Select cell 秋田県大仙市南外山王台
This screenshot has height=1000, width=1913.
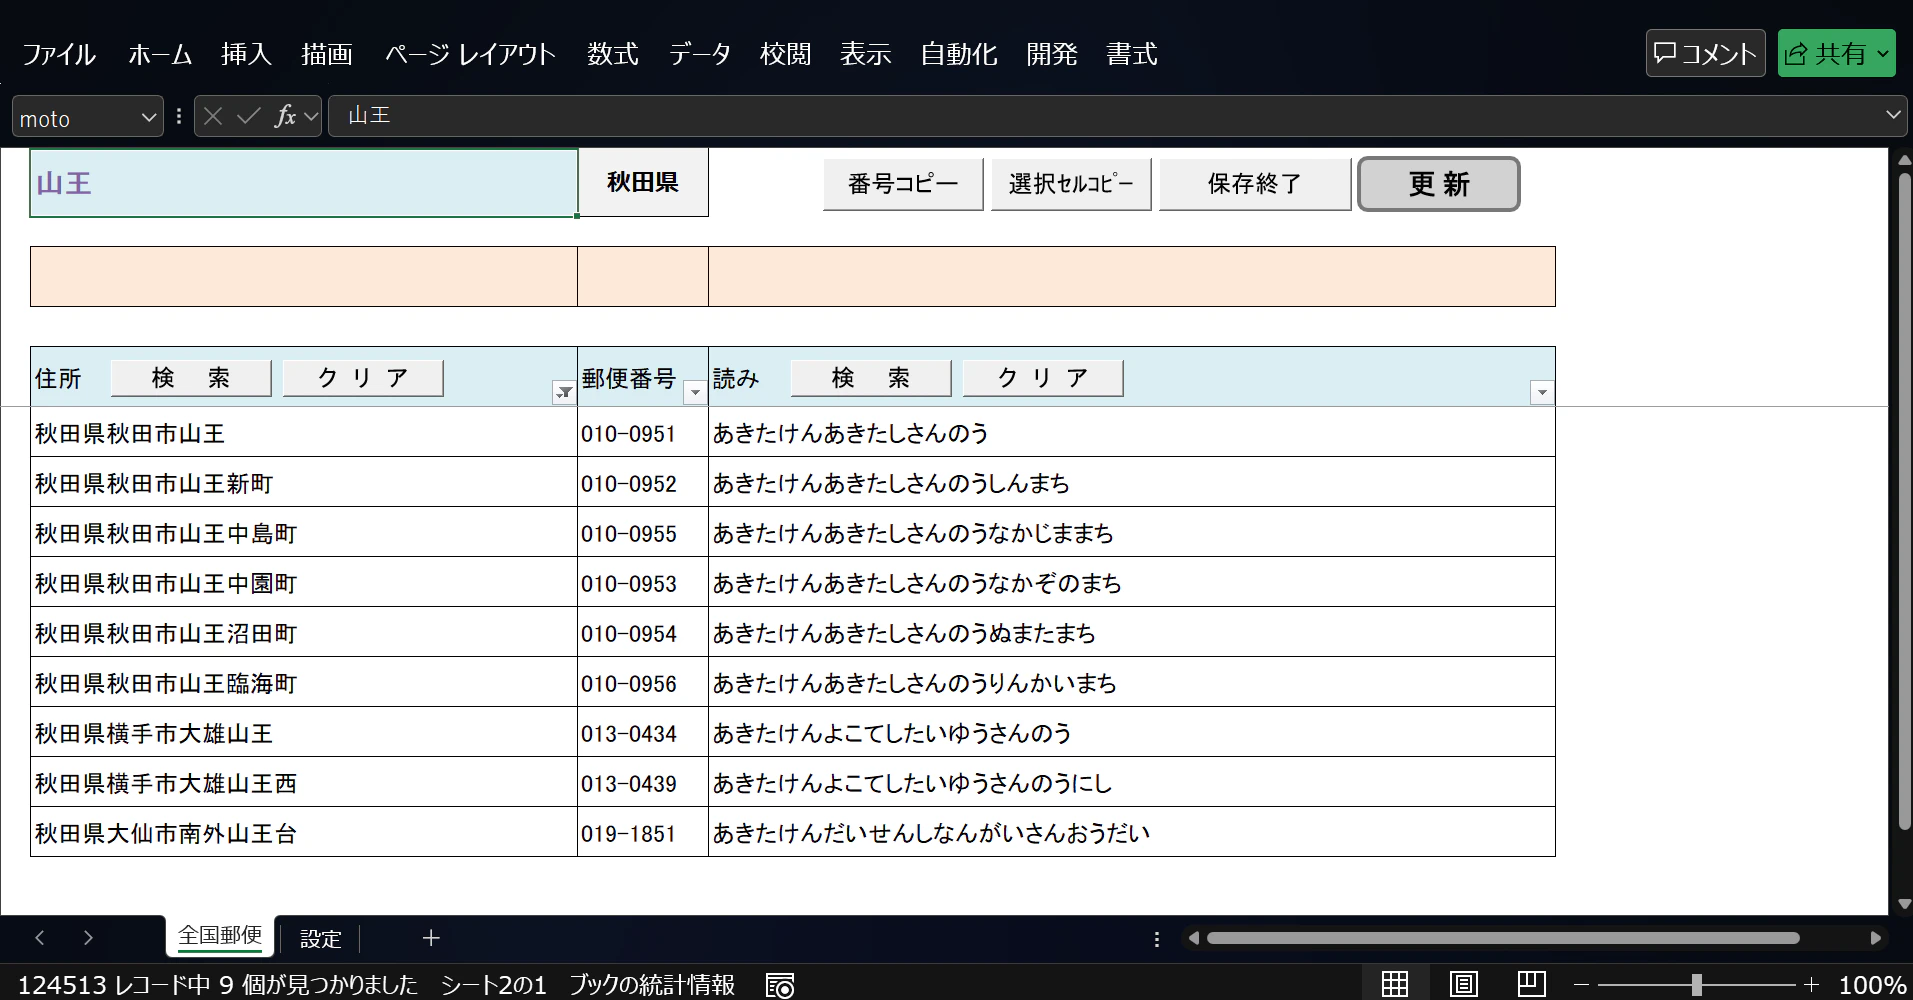[304, 832]
